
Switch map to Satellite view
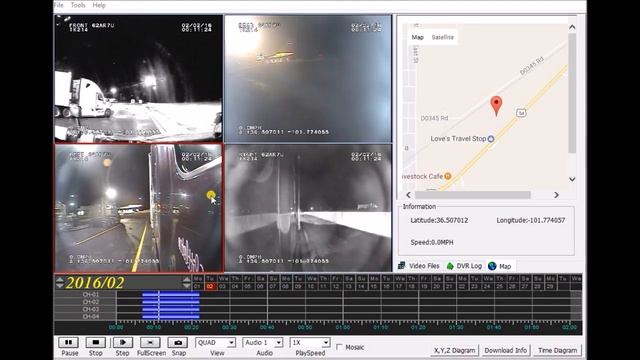[x=442, y=37]
